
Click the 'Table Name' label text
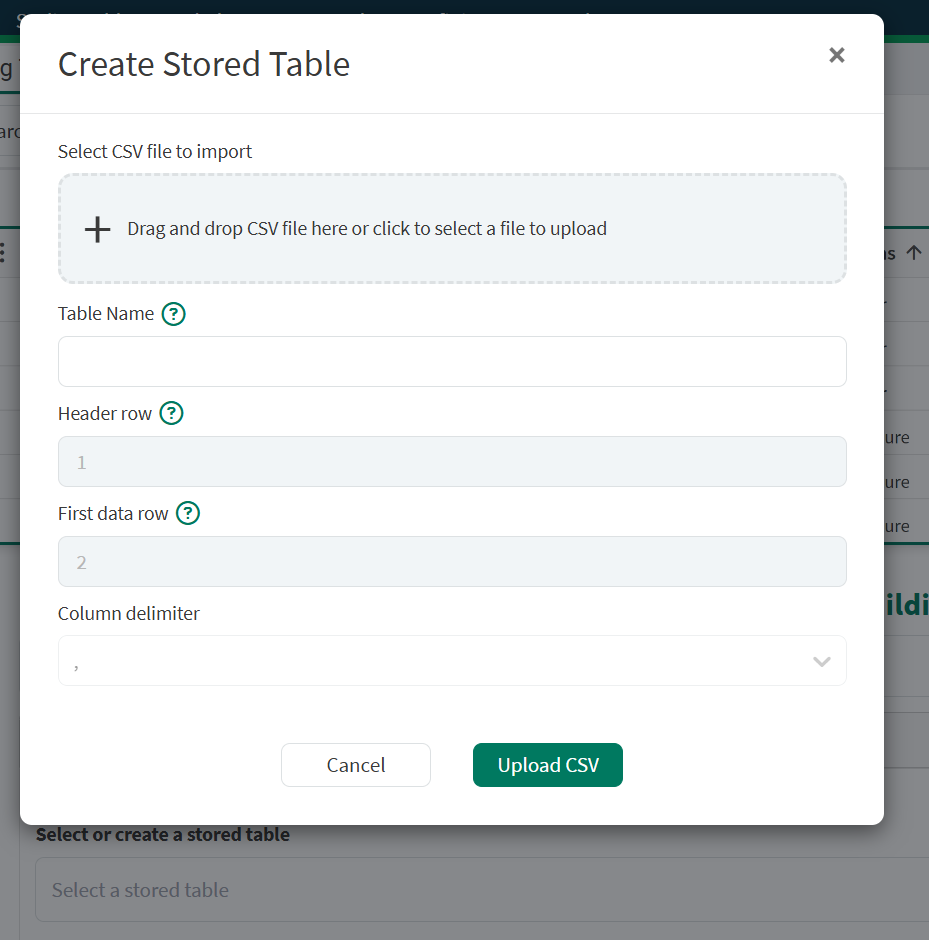(x=106, y=314)
